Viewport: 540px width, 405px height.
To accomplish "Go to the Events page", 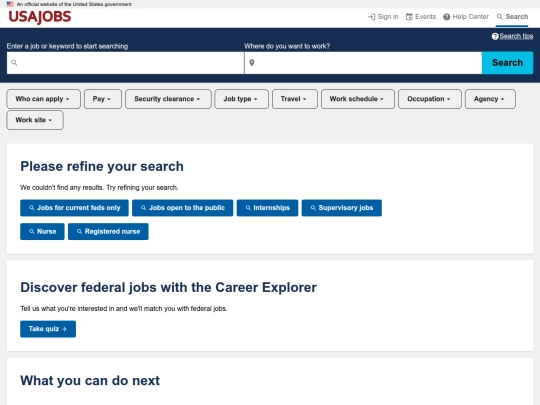I will [420, 17].
